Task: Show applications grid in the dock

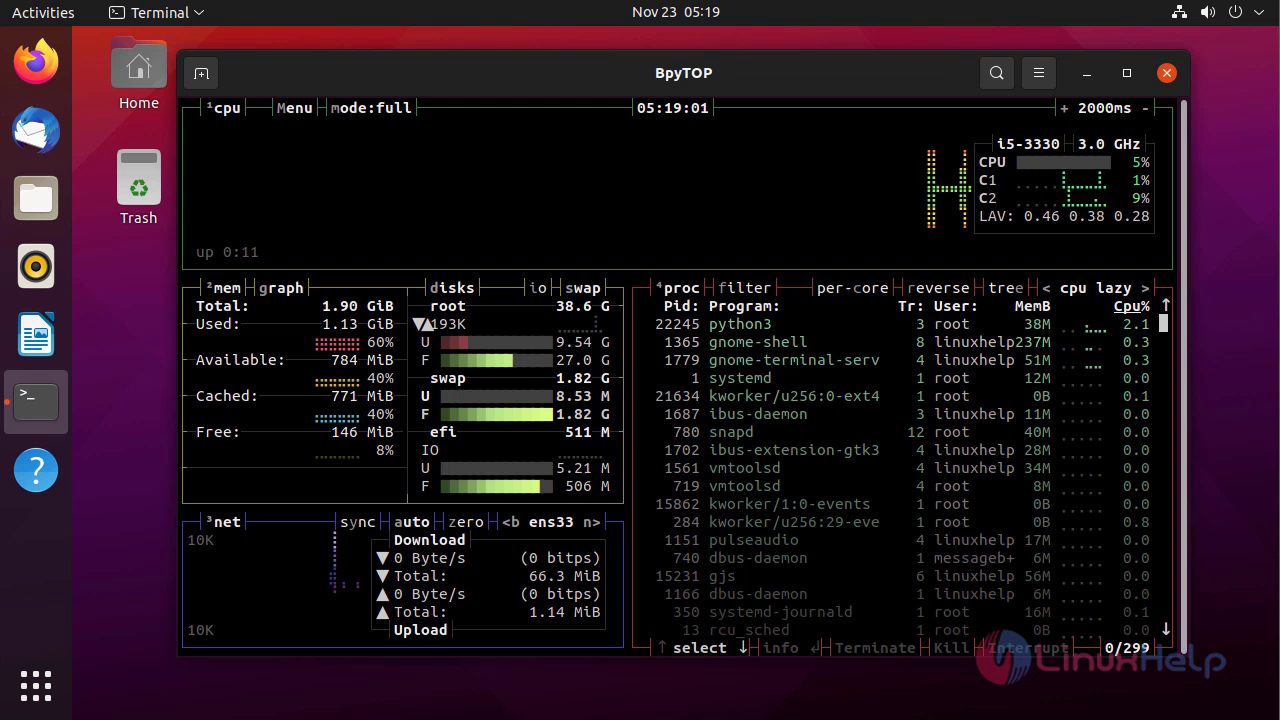Action: [x=36, y=686]
